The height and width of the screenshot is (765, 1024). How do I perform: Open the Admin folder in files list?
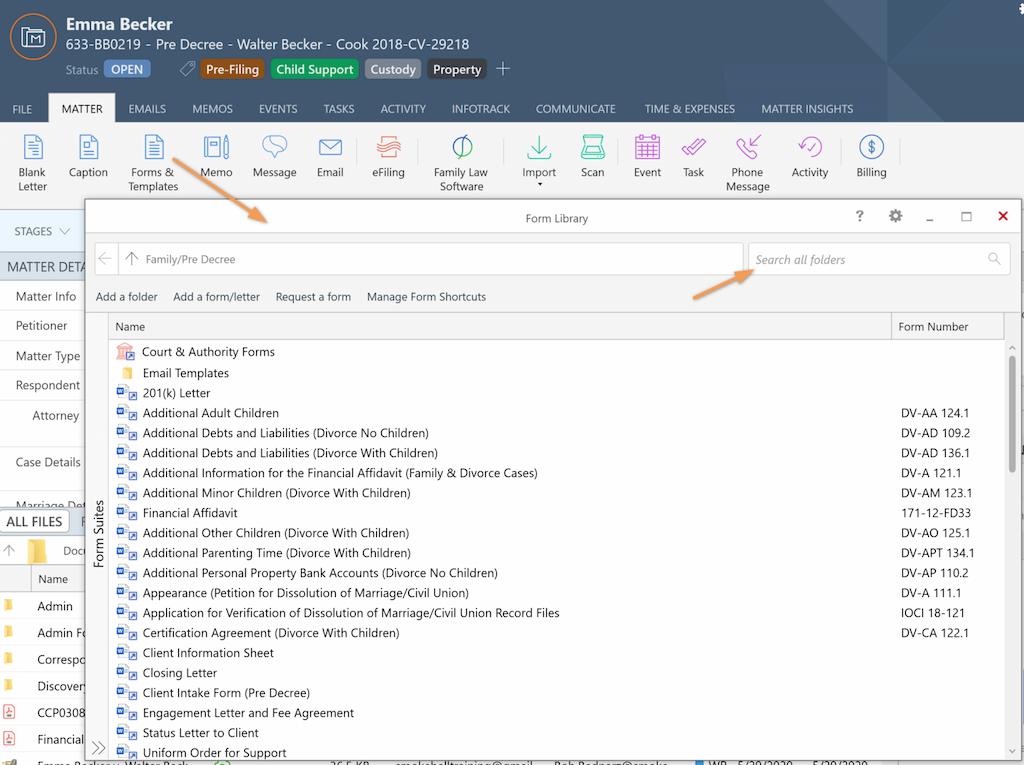click(x=55, y=606)
